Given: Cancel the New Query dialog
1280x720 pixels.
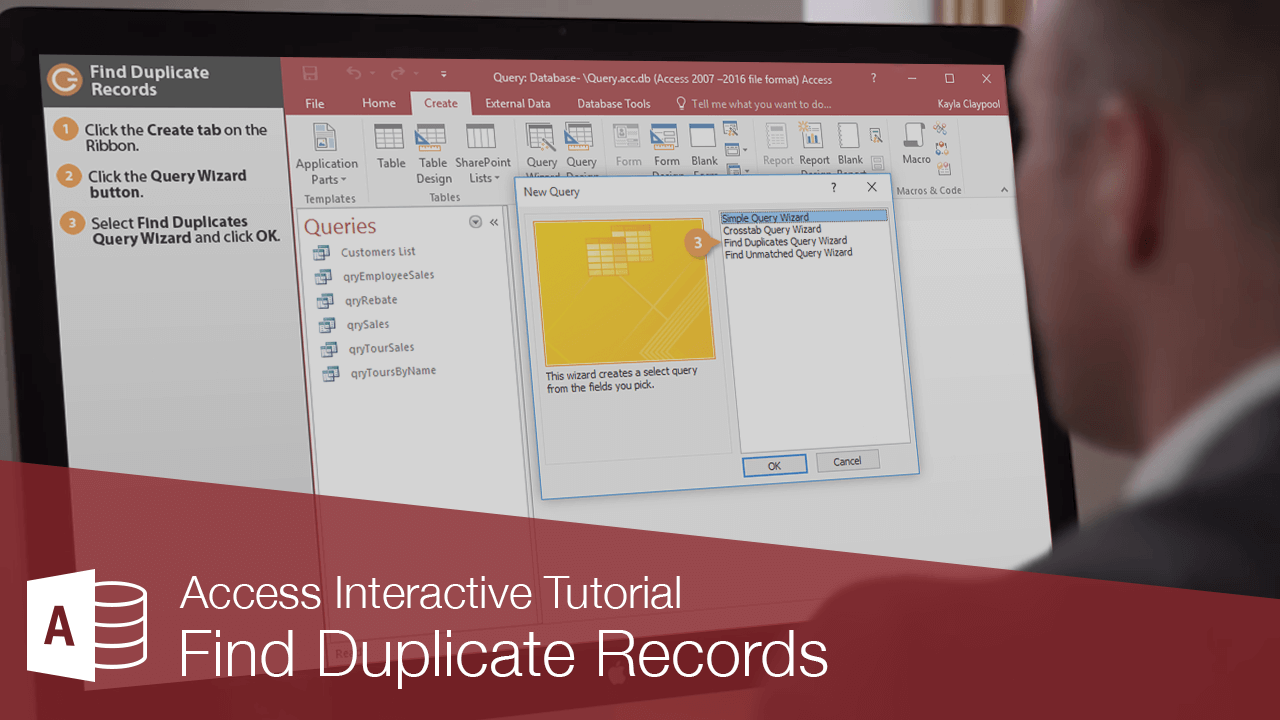Looking at the screenshot, I should tap(847, 461).
